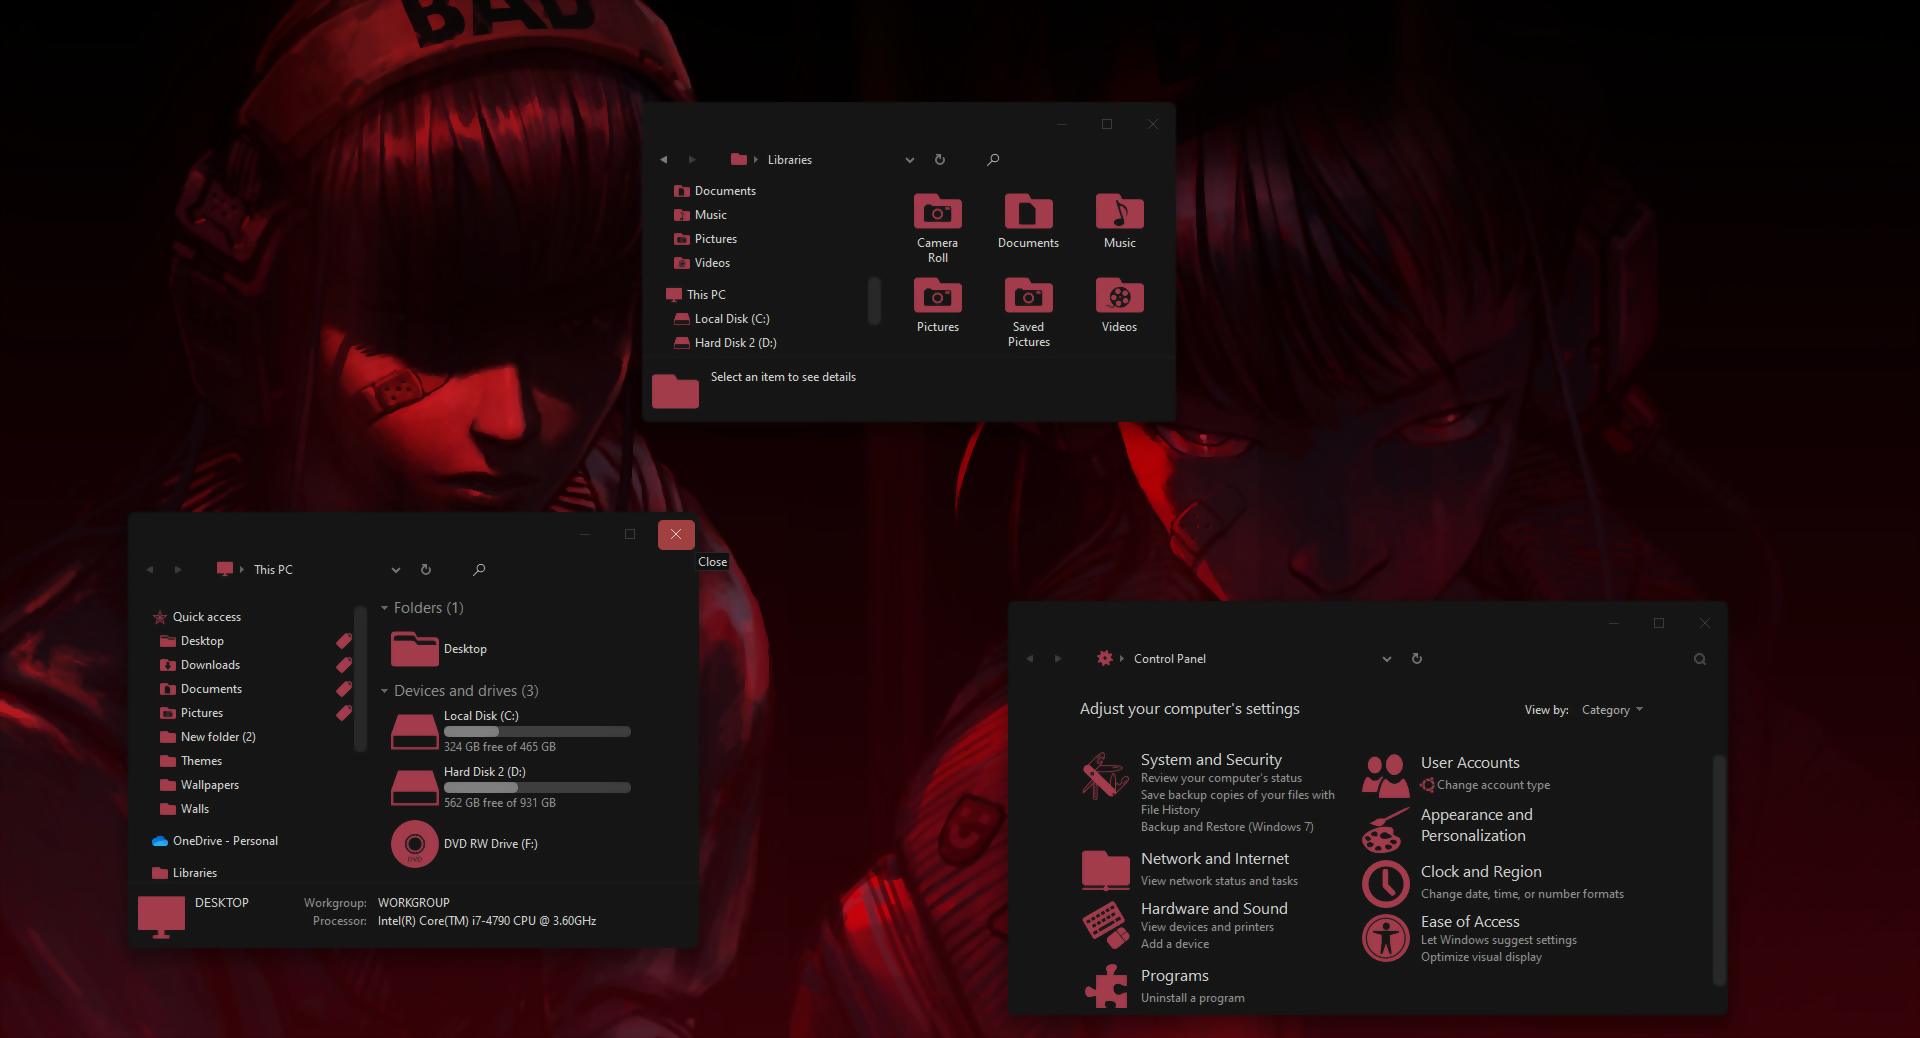1920x1038 pixels.
Task: Click the Uninstall a program link
Action: (x=1192, y=998)
